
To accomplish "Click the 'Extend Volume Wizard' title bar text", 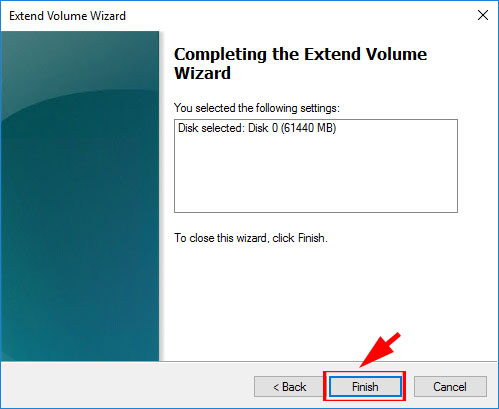I will (67, 16).
